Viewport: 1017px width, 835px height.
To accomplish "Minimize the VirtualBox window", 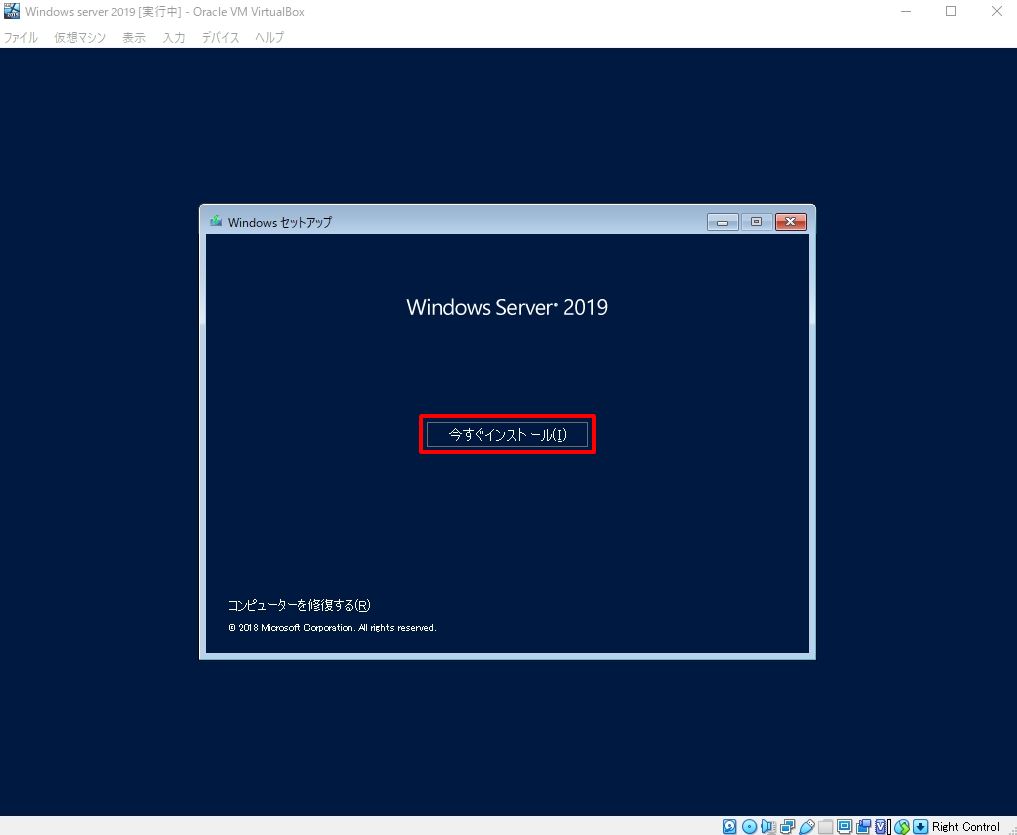I will (906, 11).
